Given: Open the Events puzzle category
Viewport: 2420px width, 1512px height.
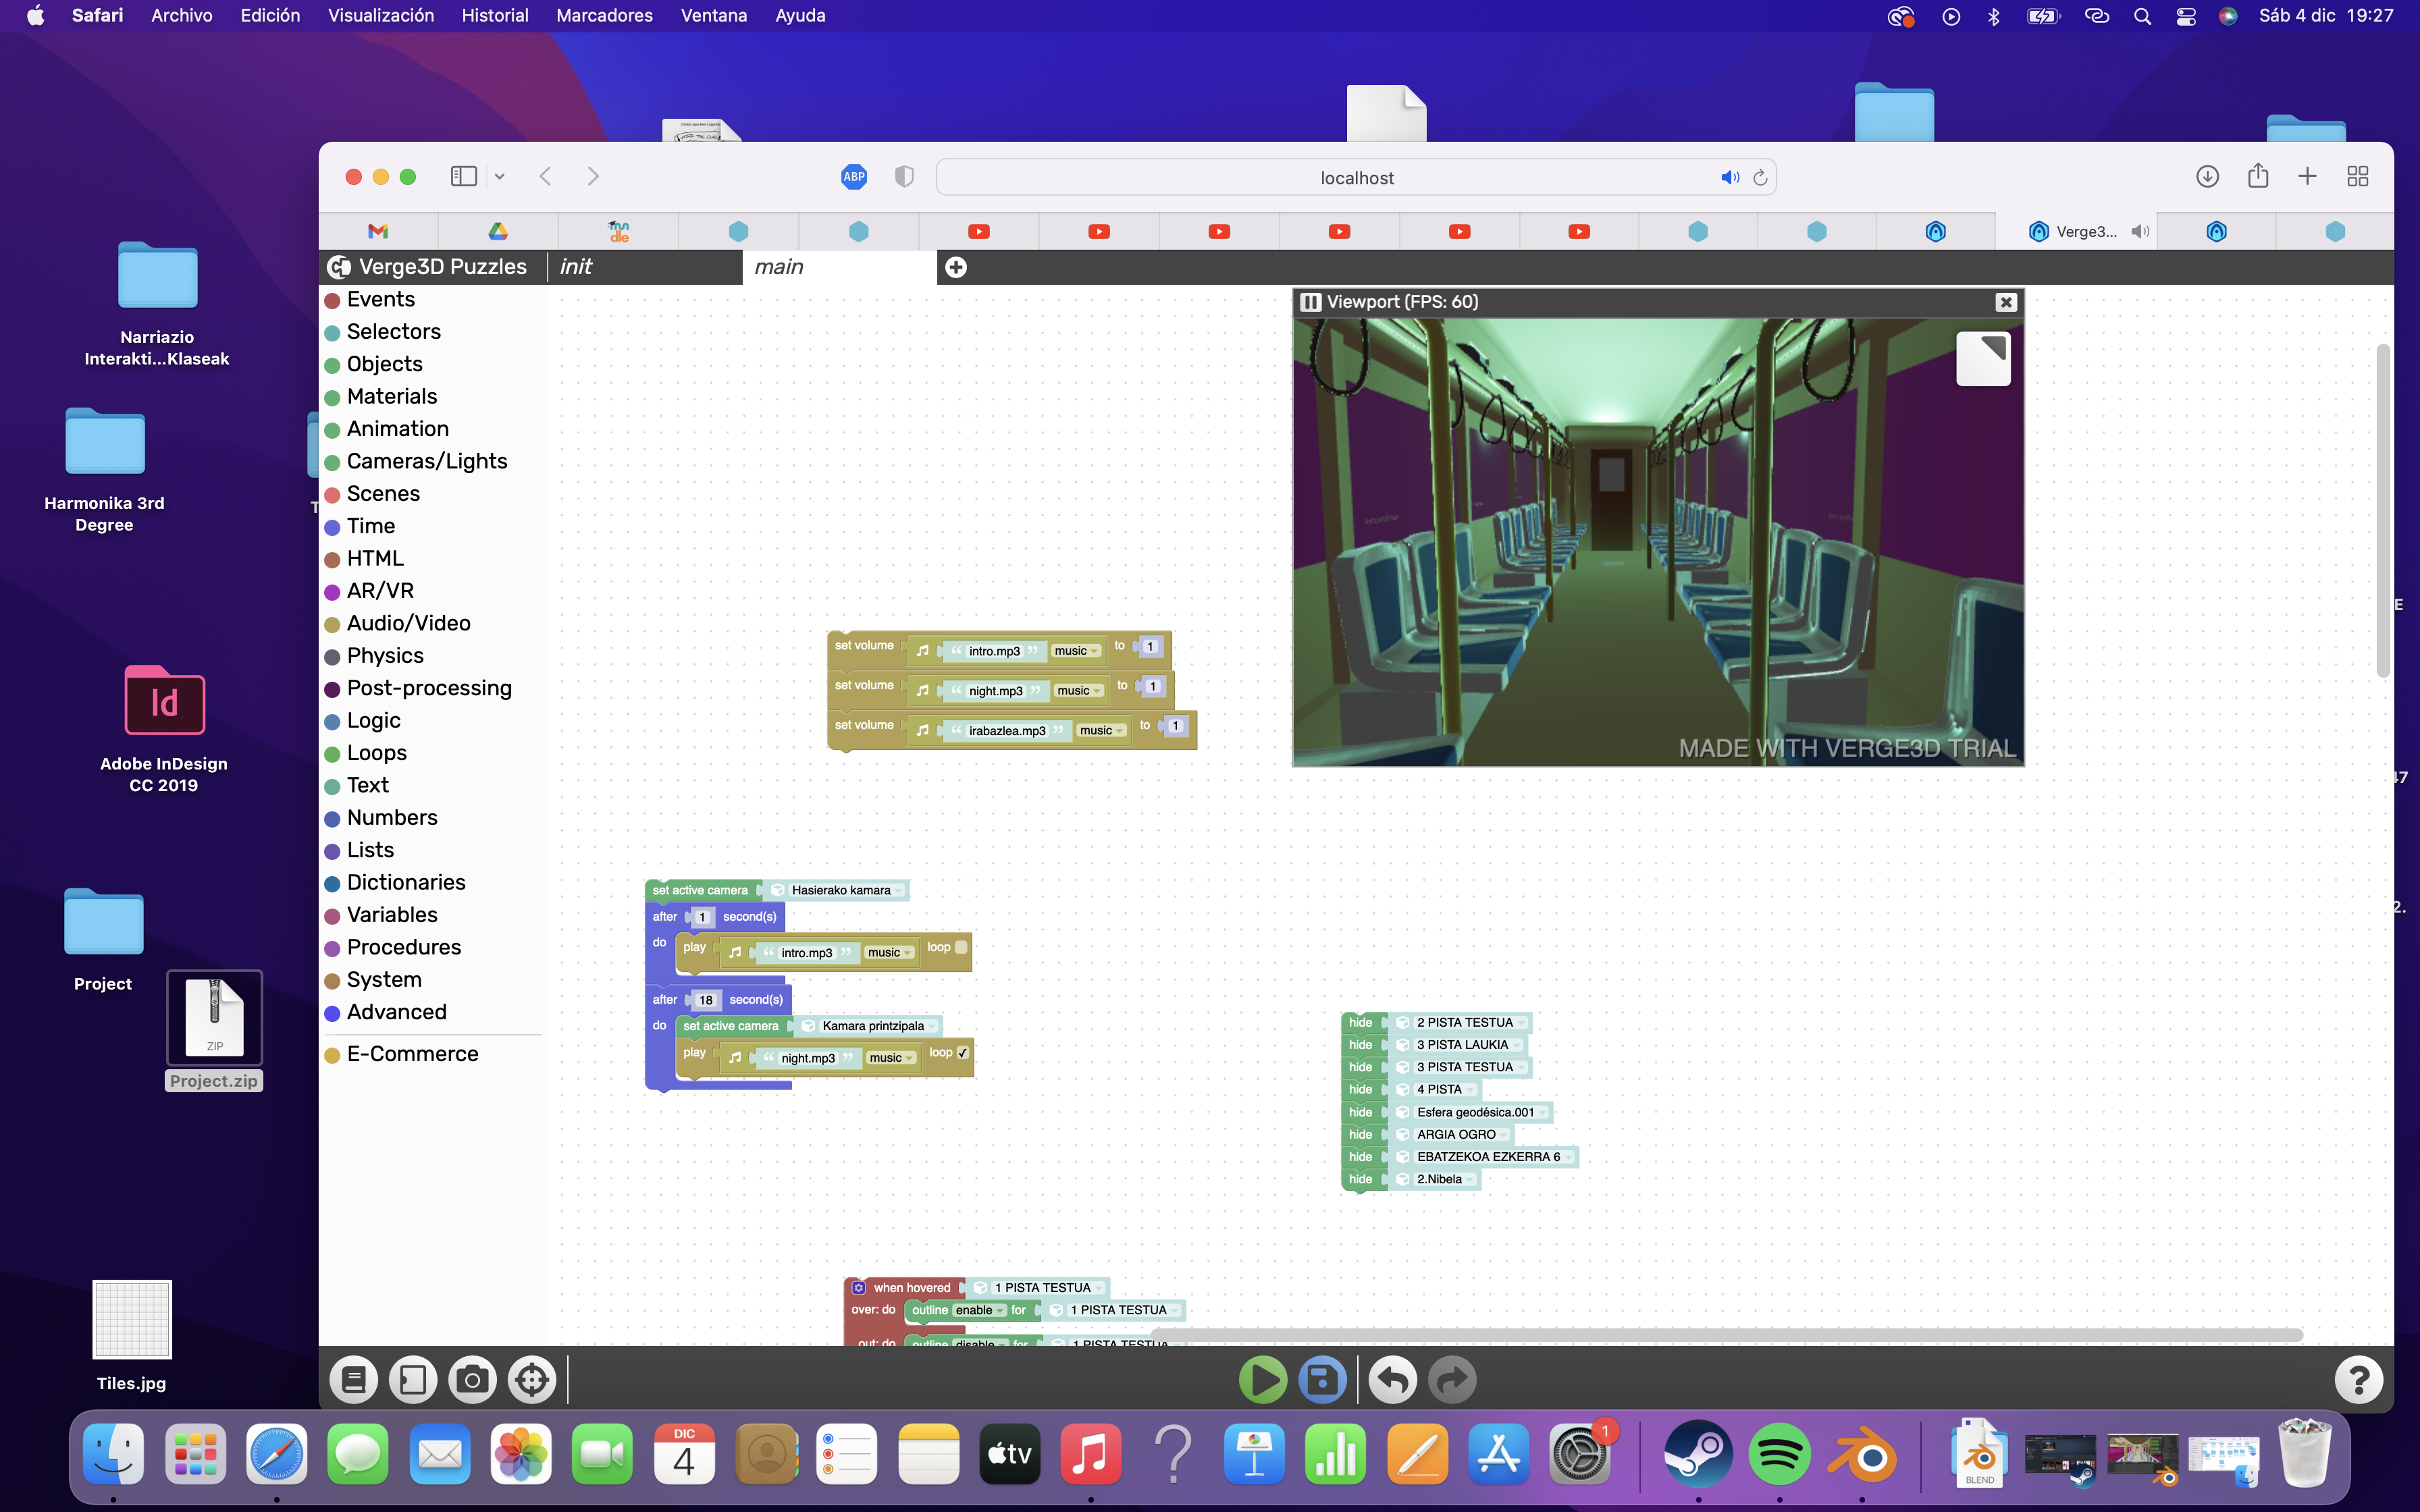Looking at the screenshot, I should pos(380,299).
